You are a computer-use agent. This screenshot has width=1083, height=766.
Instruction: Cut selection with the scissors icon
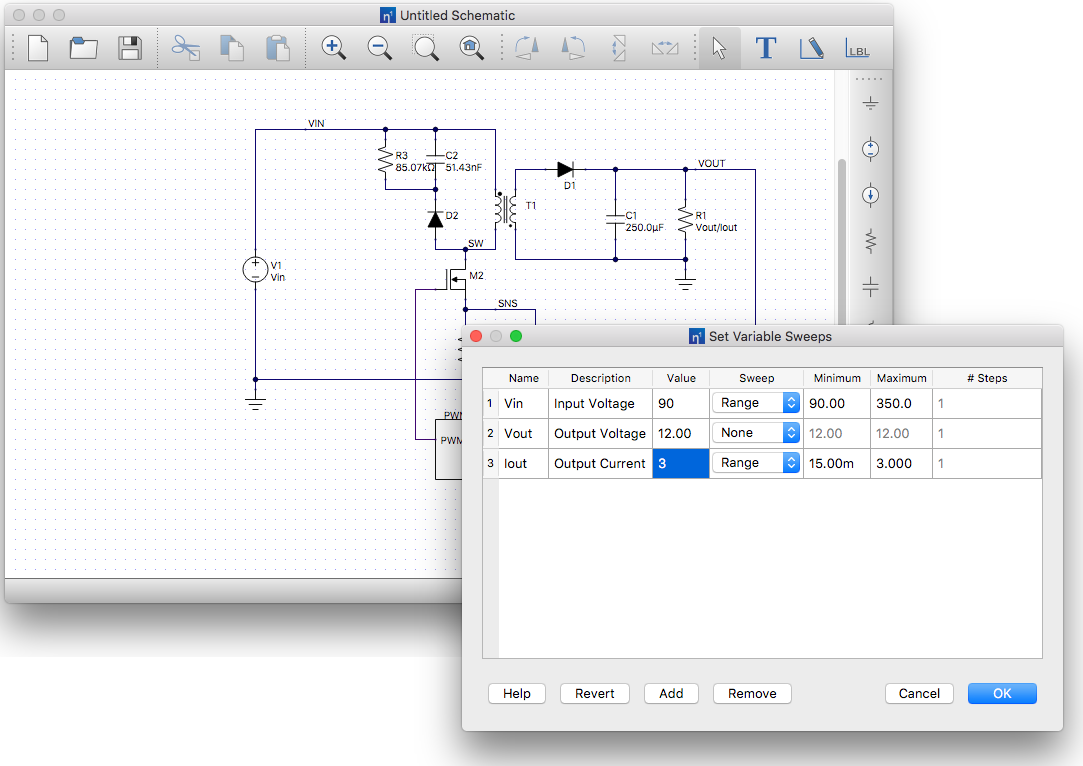(186, 48)
